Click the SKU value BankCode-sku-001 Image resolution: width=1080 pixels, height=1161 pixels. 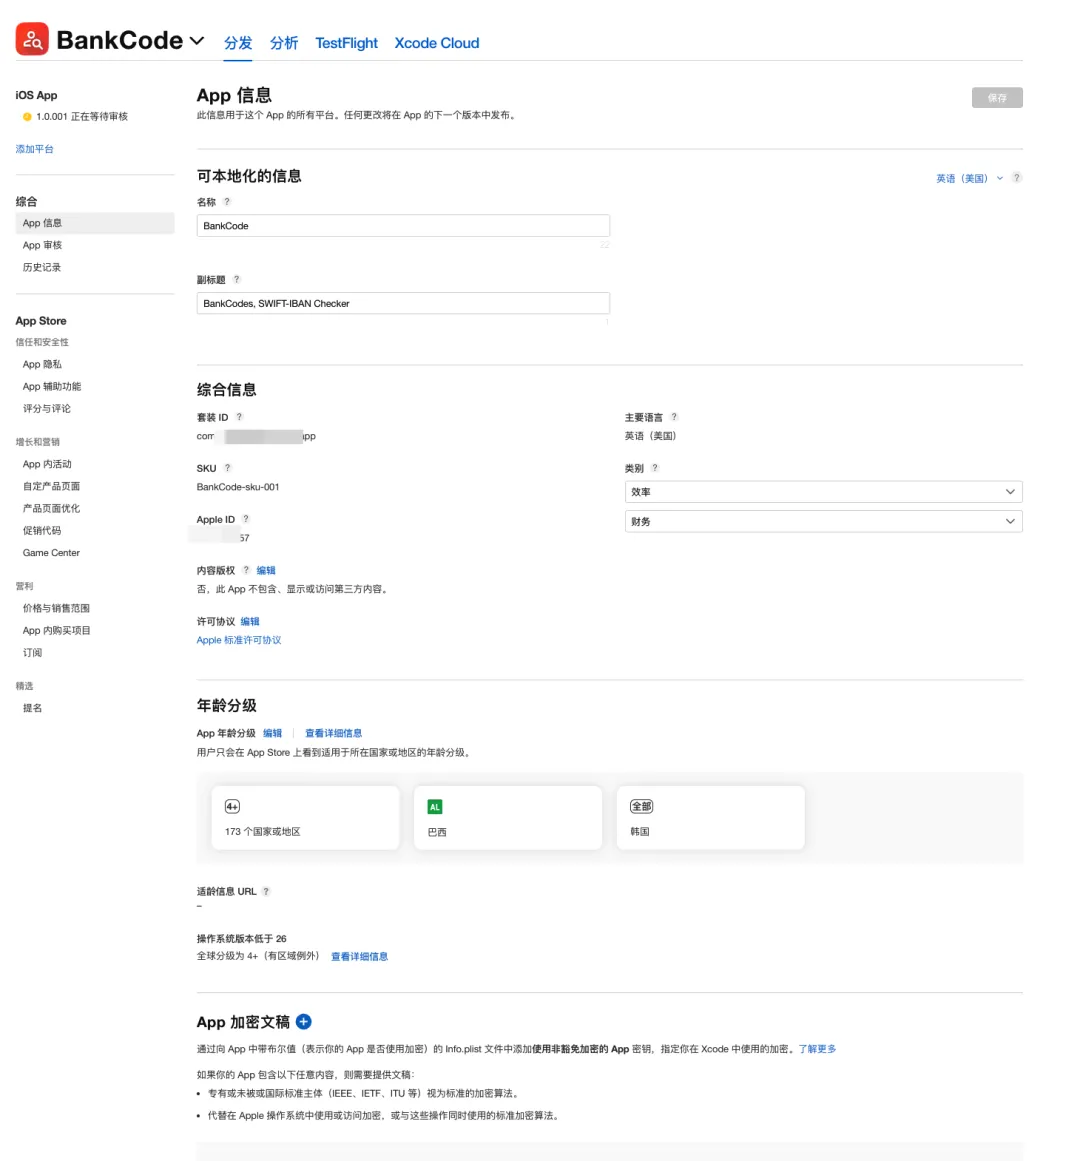[238, 487]
